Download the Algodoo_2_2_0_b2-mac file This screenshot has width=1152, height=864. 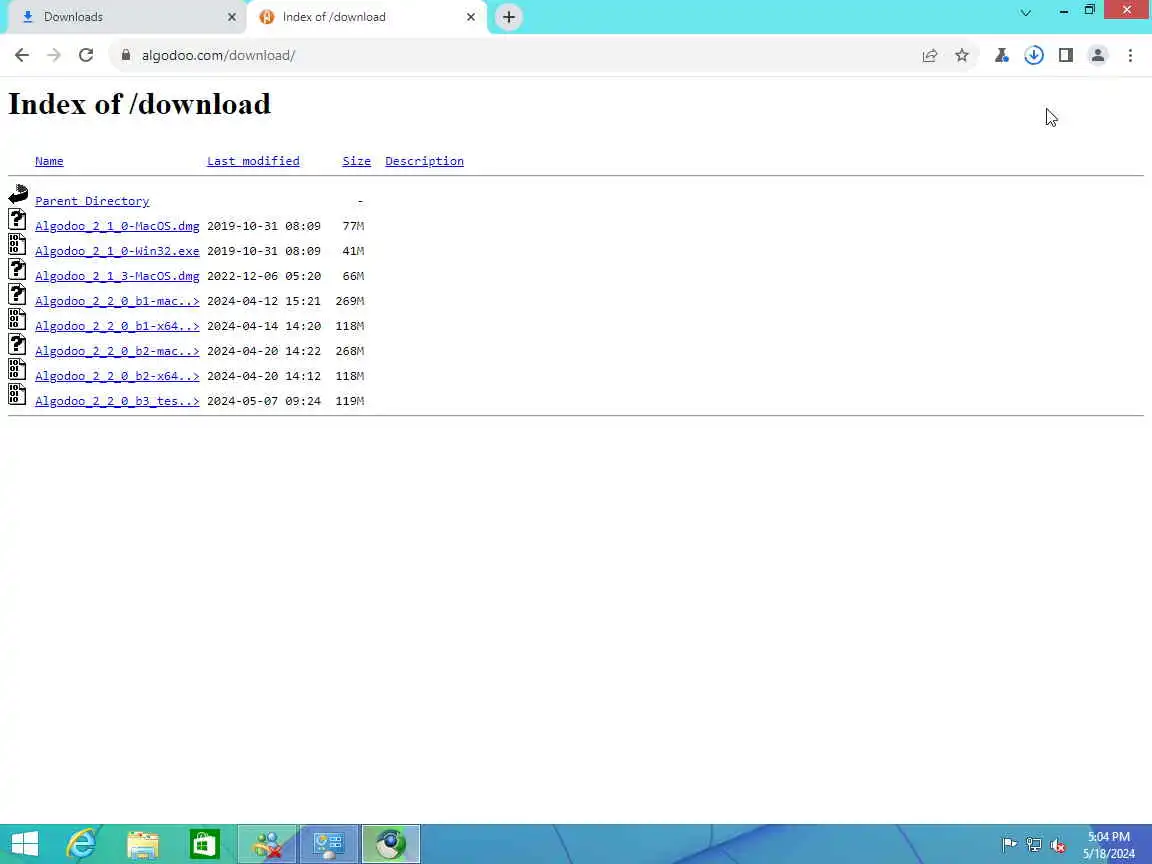point(117,350)
